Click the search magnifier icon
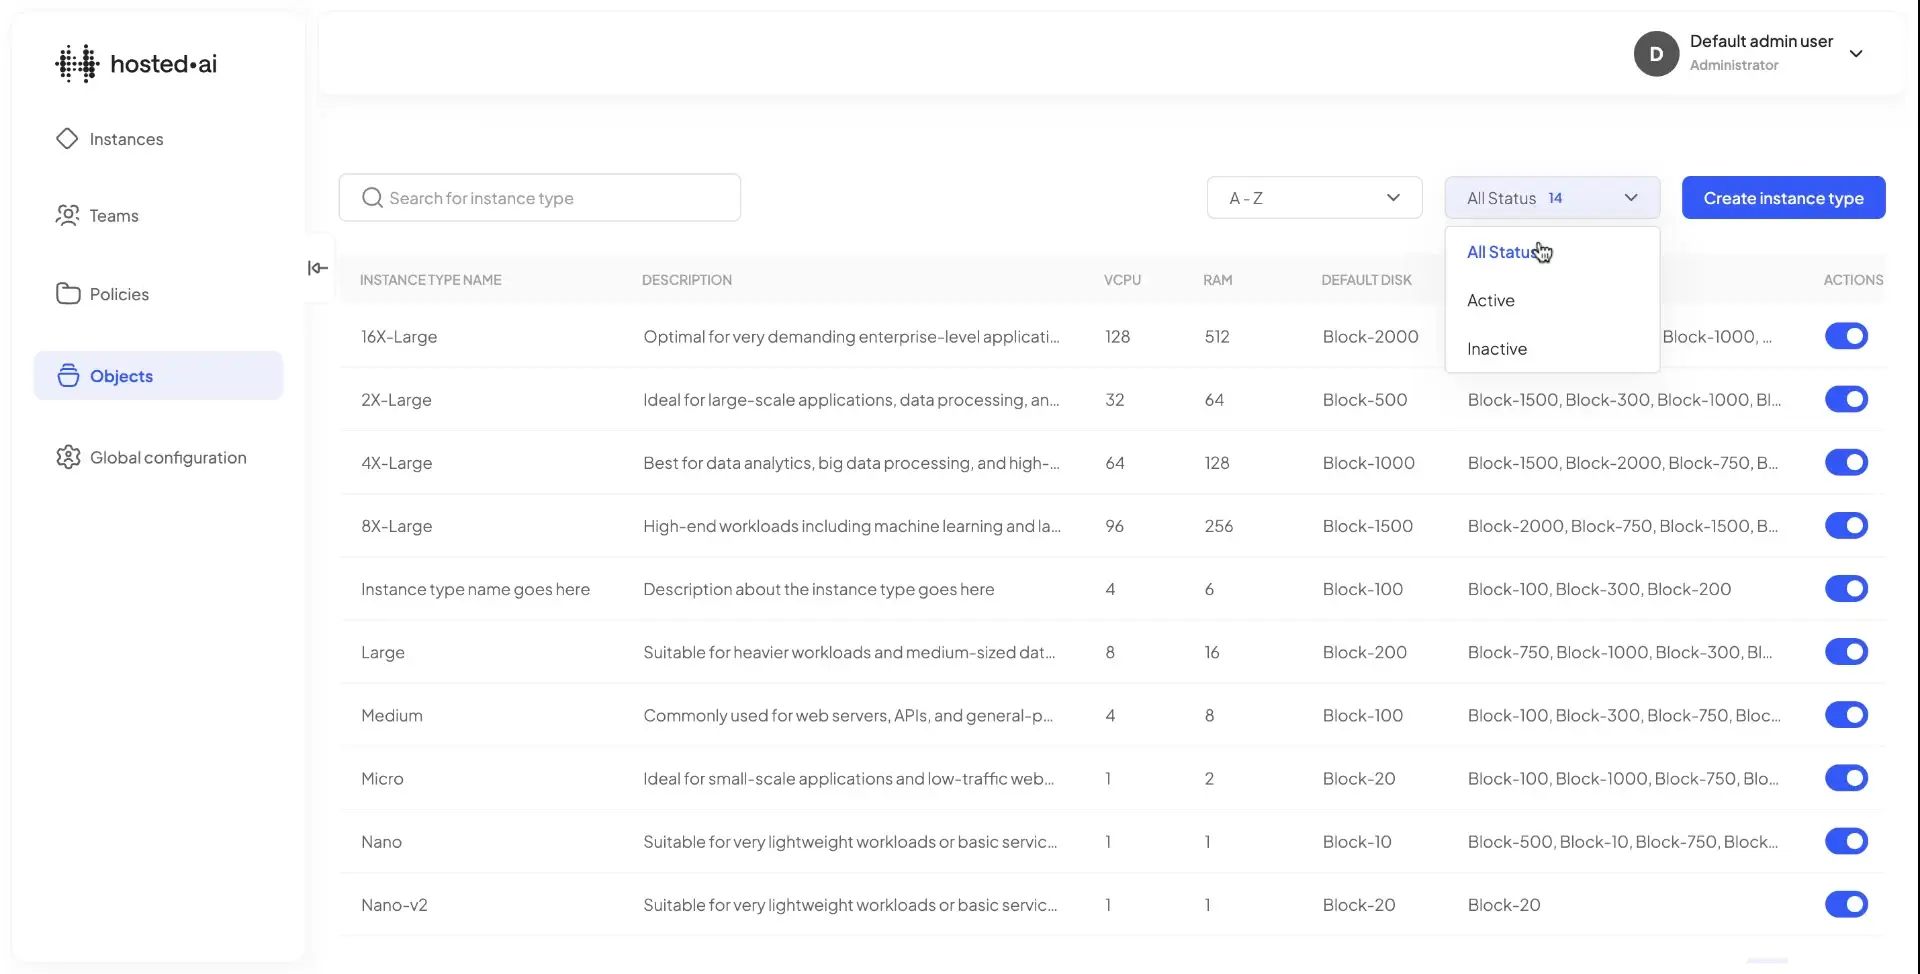1920x974 pixels. [x=371, y=197]
